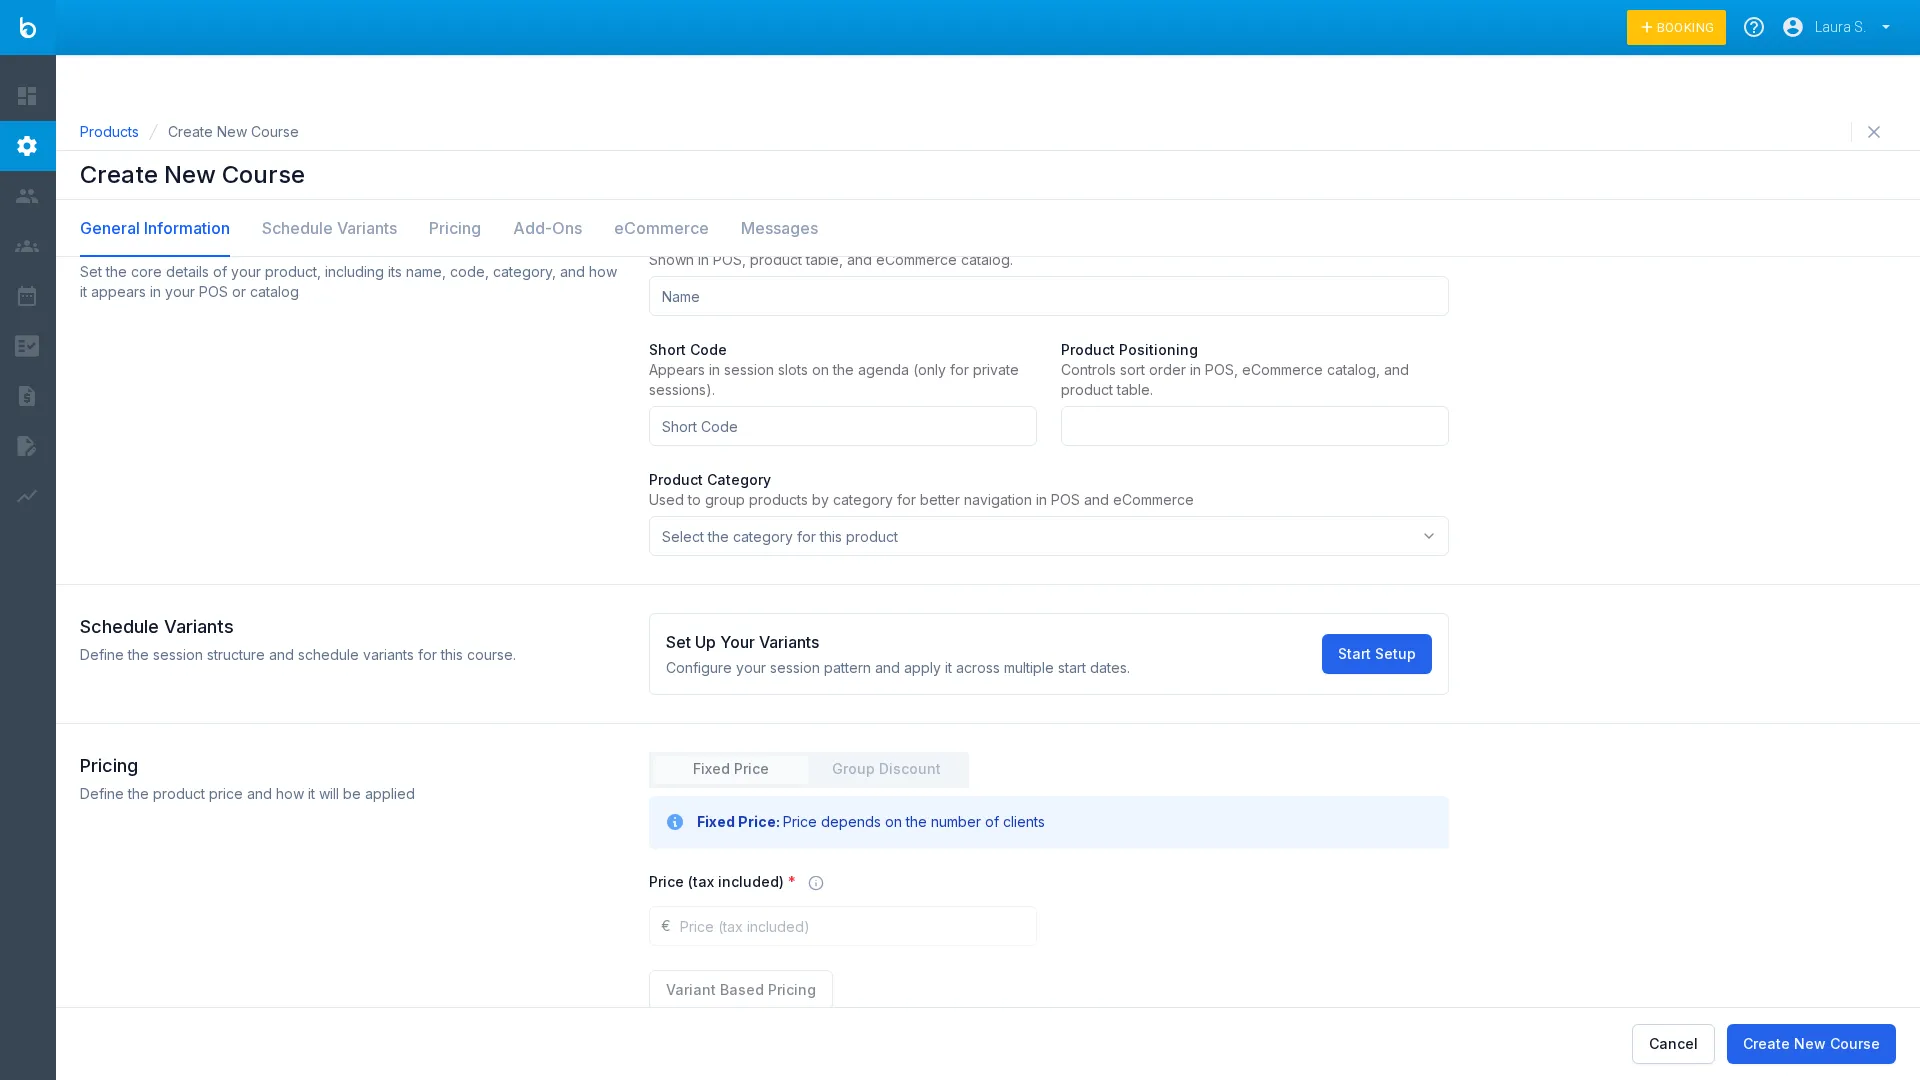Click the checklist tasks sidebar icon

point(27,346)
